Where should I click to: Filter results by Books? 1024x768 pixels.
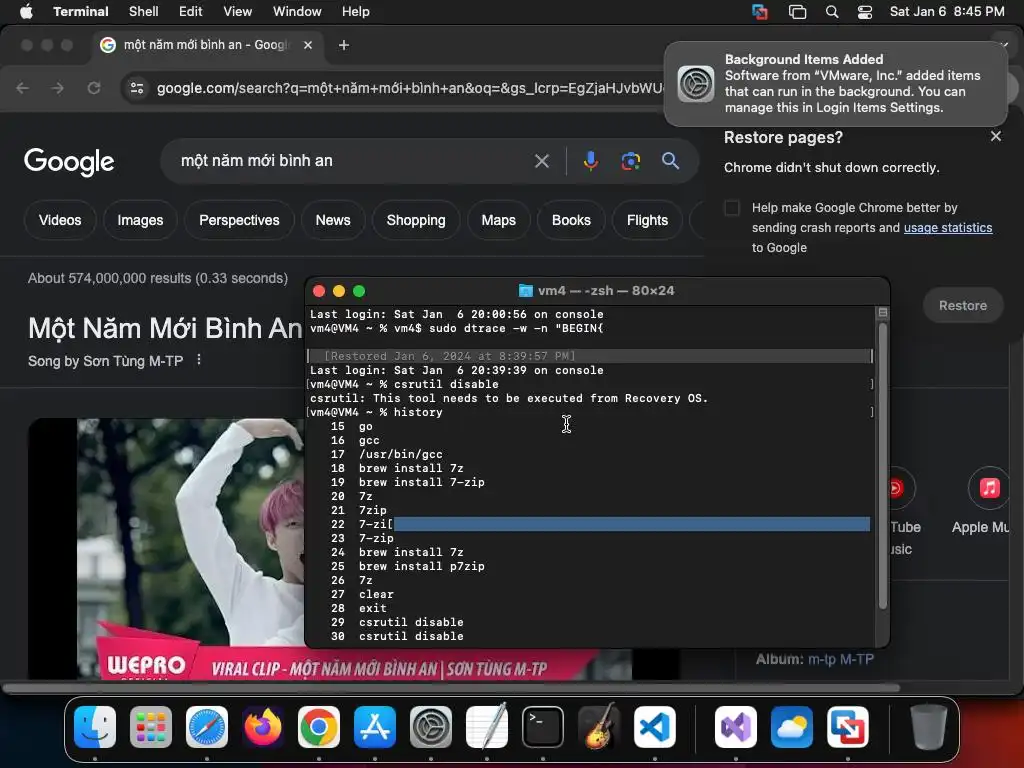[571, 221]
